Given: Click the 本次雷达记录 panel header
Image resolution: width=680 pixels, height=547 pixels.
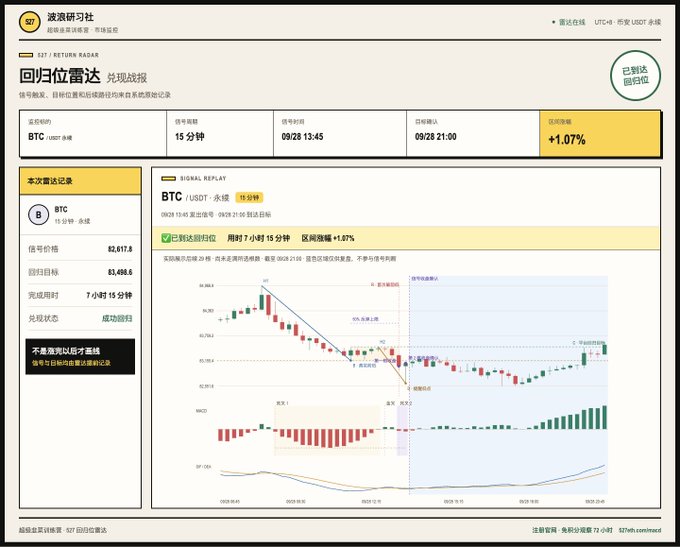Looking at the screenshot, I should 80,181.
